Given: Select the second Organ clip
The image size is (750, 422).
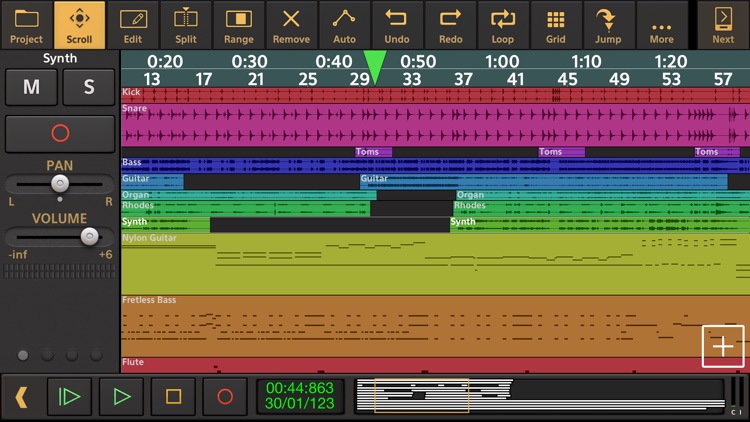Looking at the screenshot, I should tap(603, 195).
